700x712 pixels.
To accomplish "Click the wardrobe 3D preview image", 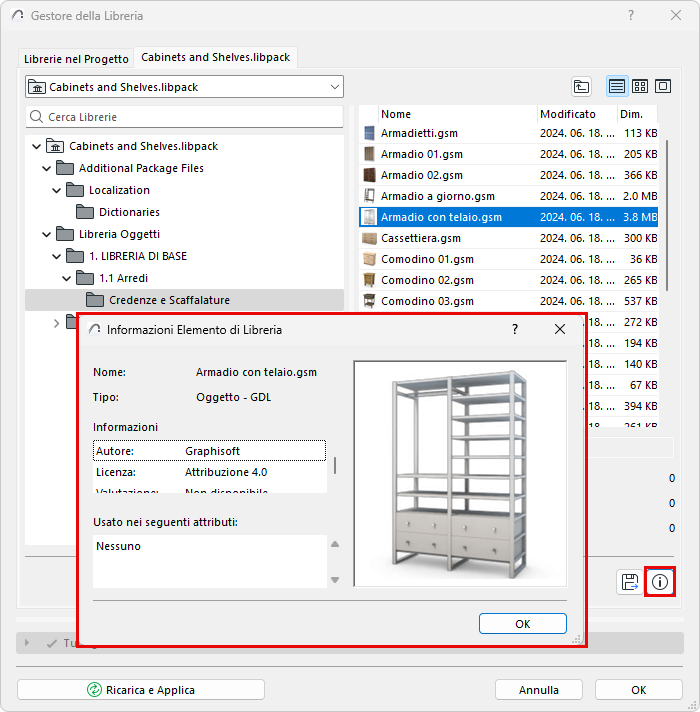I will 460,474.
